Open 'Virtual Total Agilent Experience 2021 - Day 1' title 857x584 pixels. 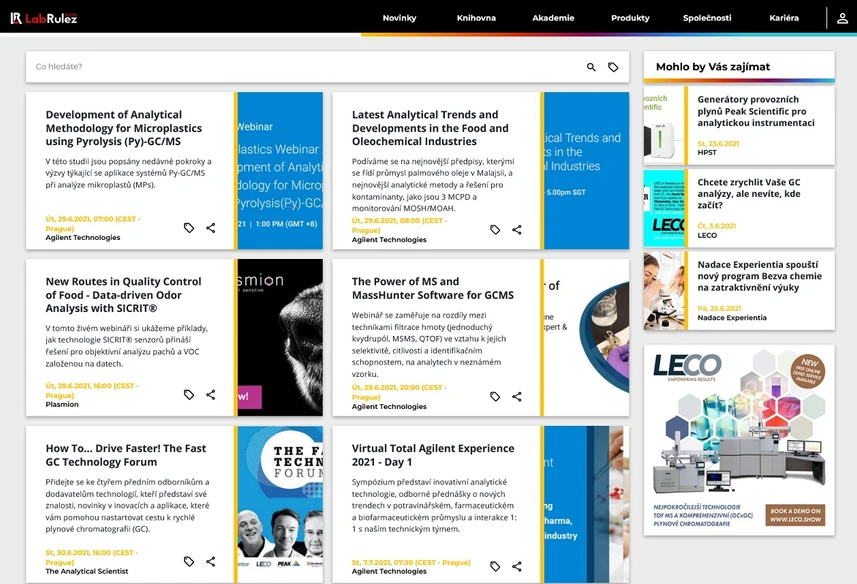433,455
